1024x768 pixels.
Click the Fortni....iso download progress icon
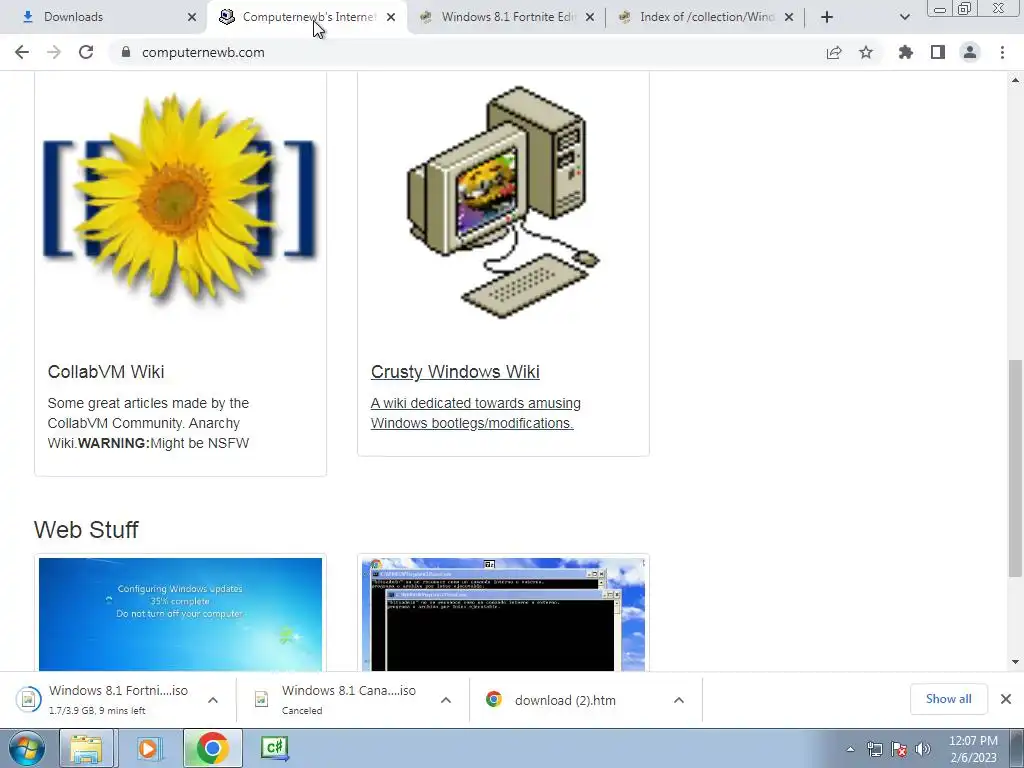[28, 699]
